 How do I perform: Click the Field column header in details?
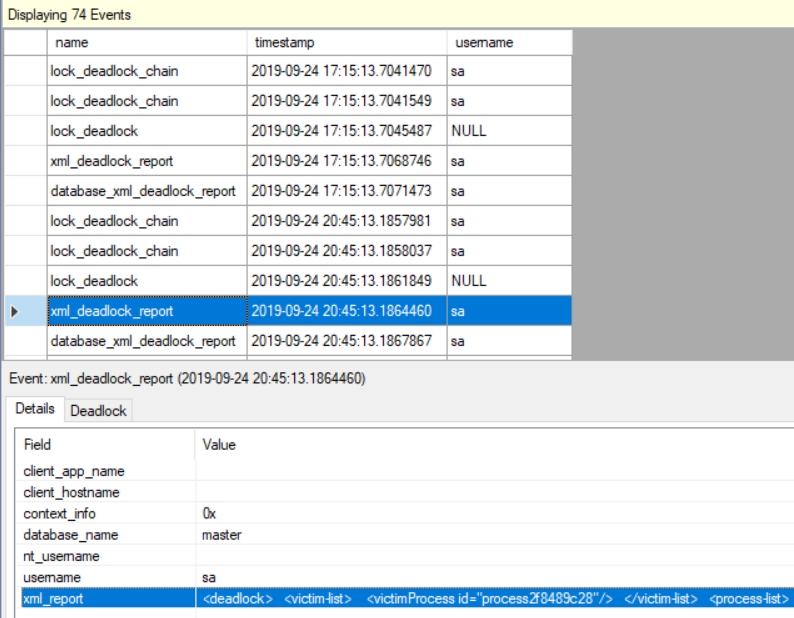pyautogui.click(x=105, y=444)
